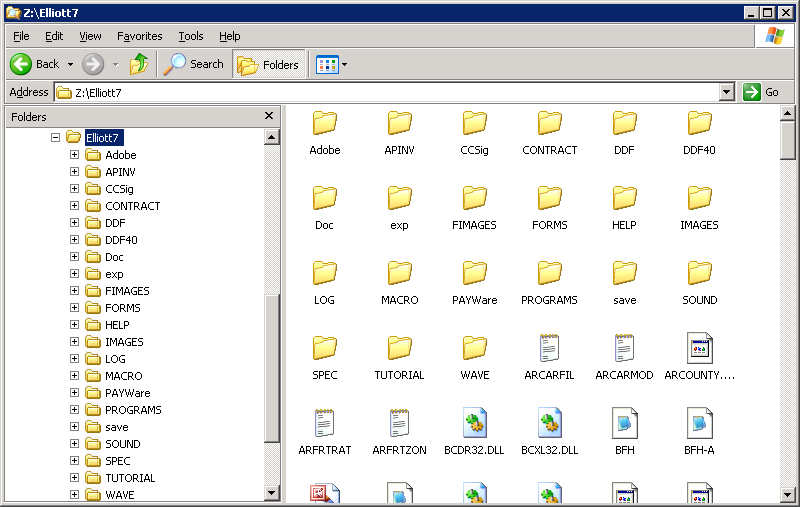Open the View menu

tap(90, 36)
